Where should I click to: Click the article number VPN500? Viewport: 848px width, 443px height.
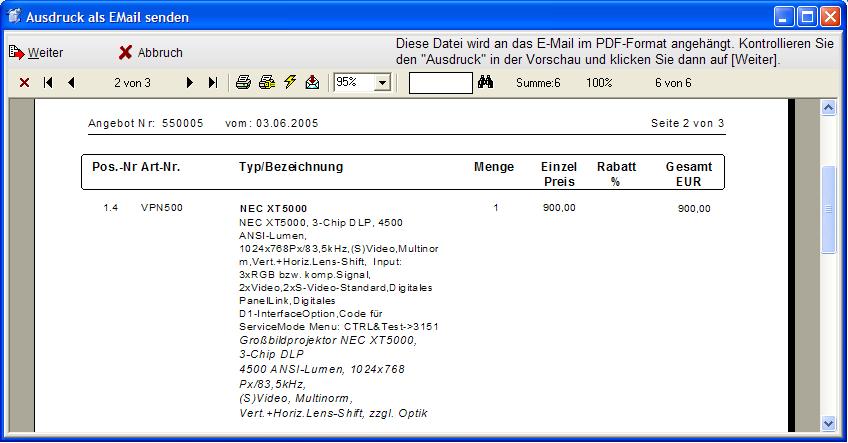point(162,208)
